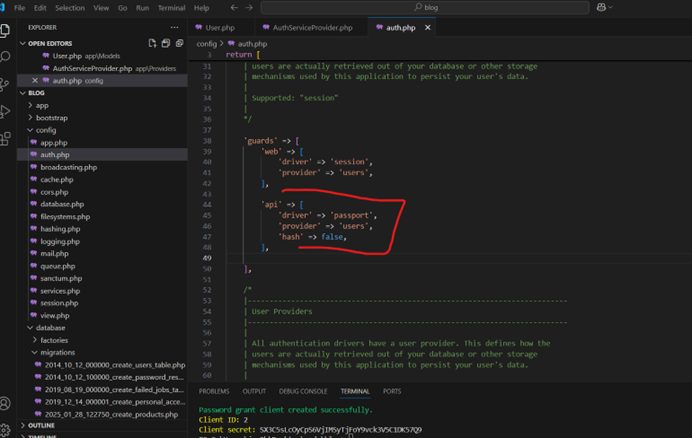Open the Run and Debug view
This screenshot has height=438, width=692.
pos(6,111)
